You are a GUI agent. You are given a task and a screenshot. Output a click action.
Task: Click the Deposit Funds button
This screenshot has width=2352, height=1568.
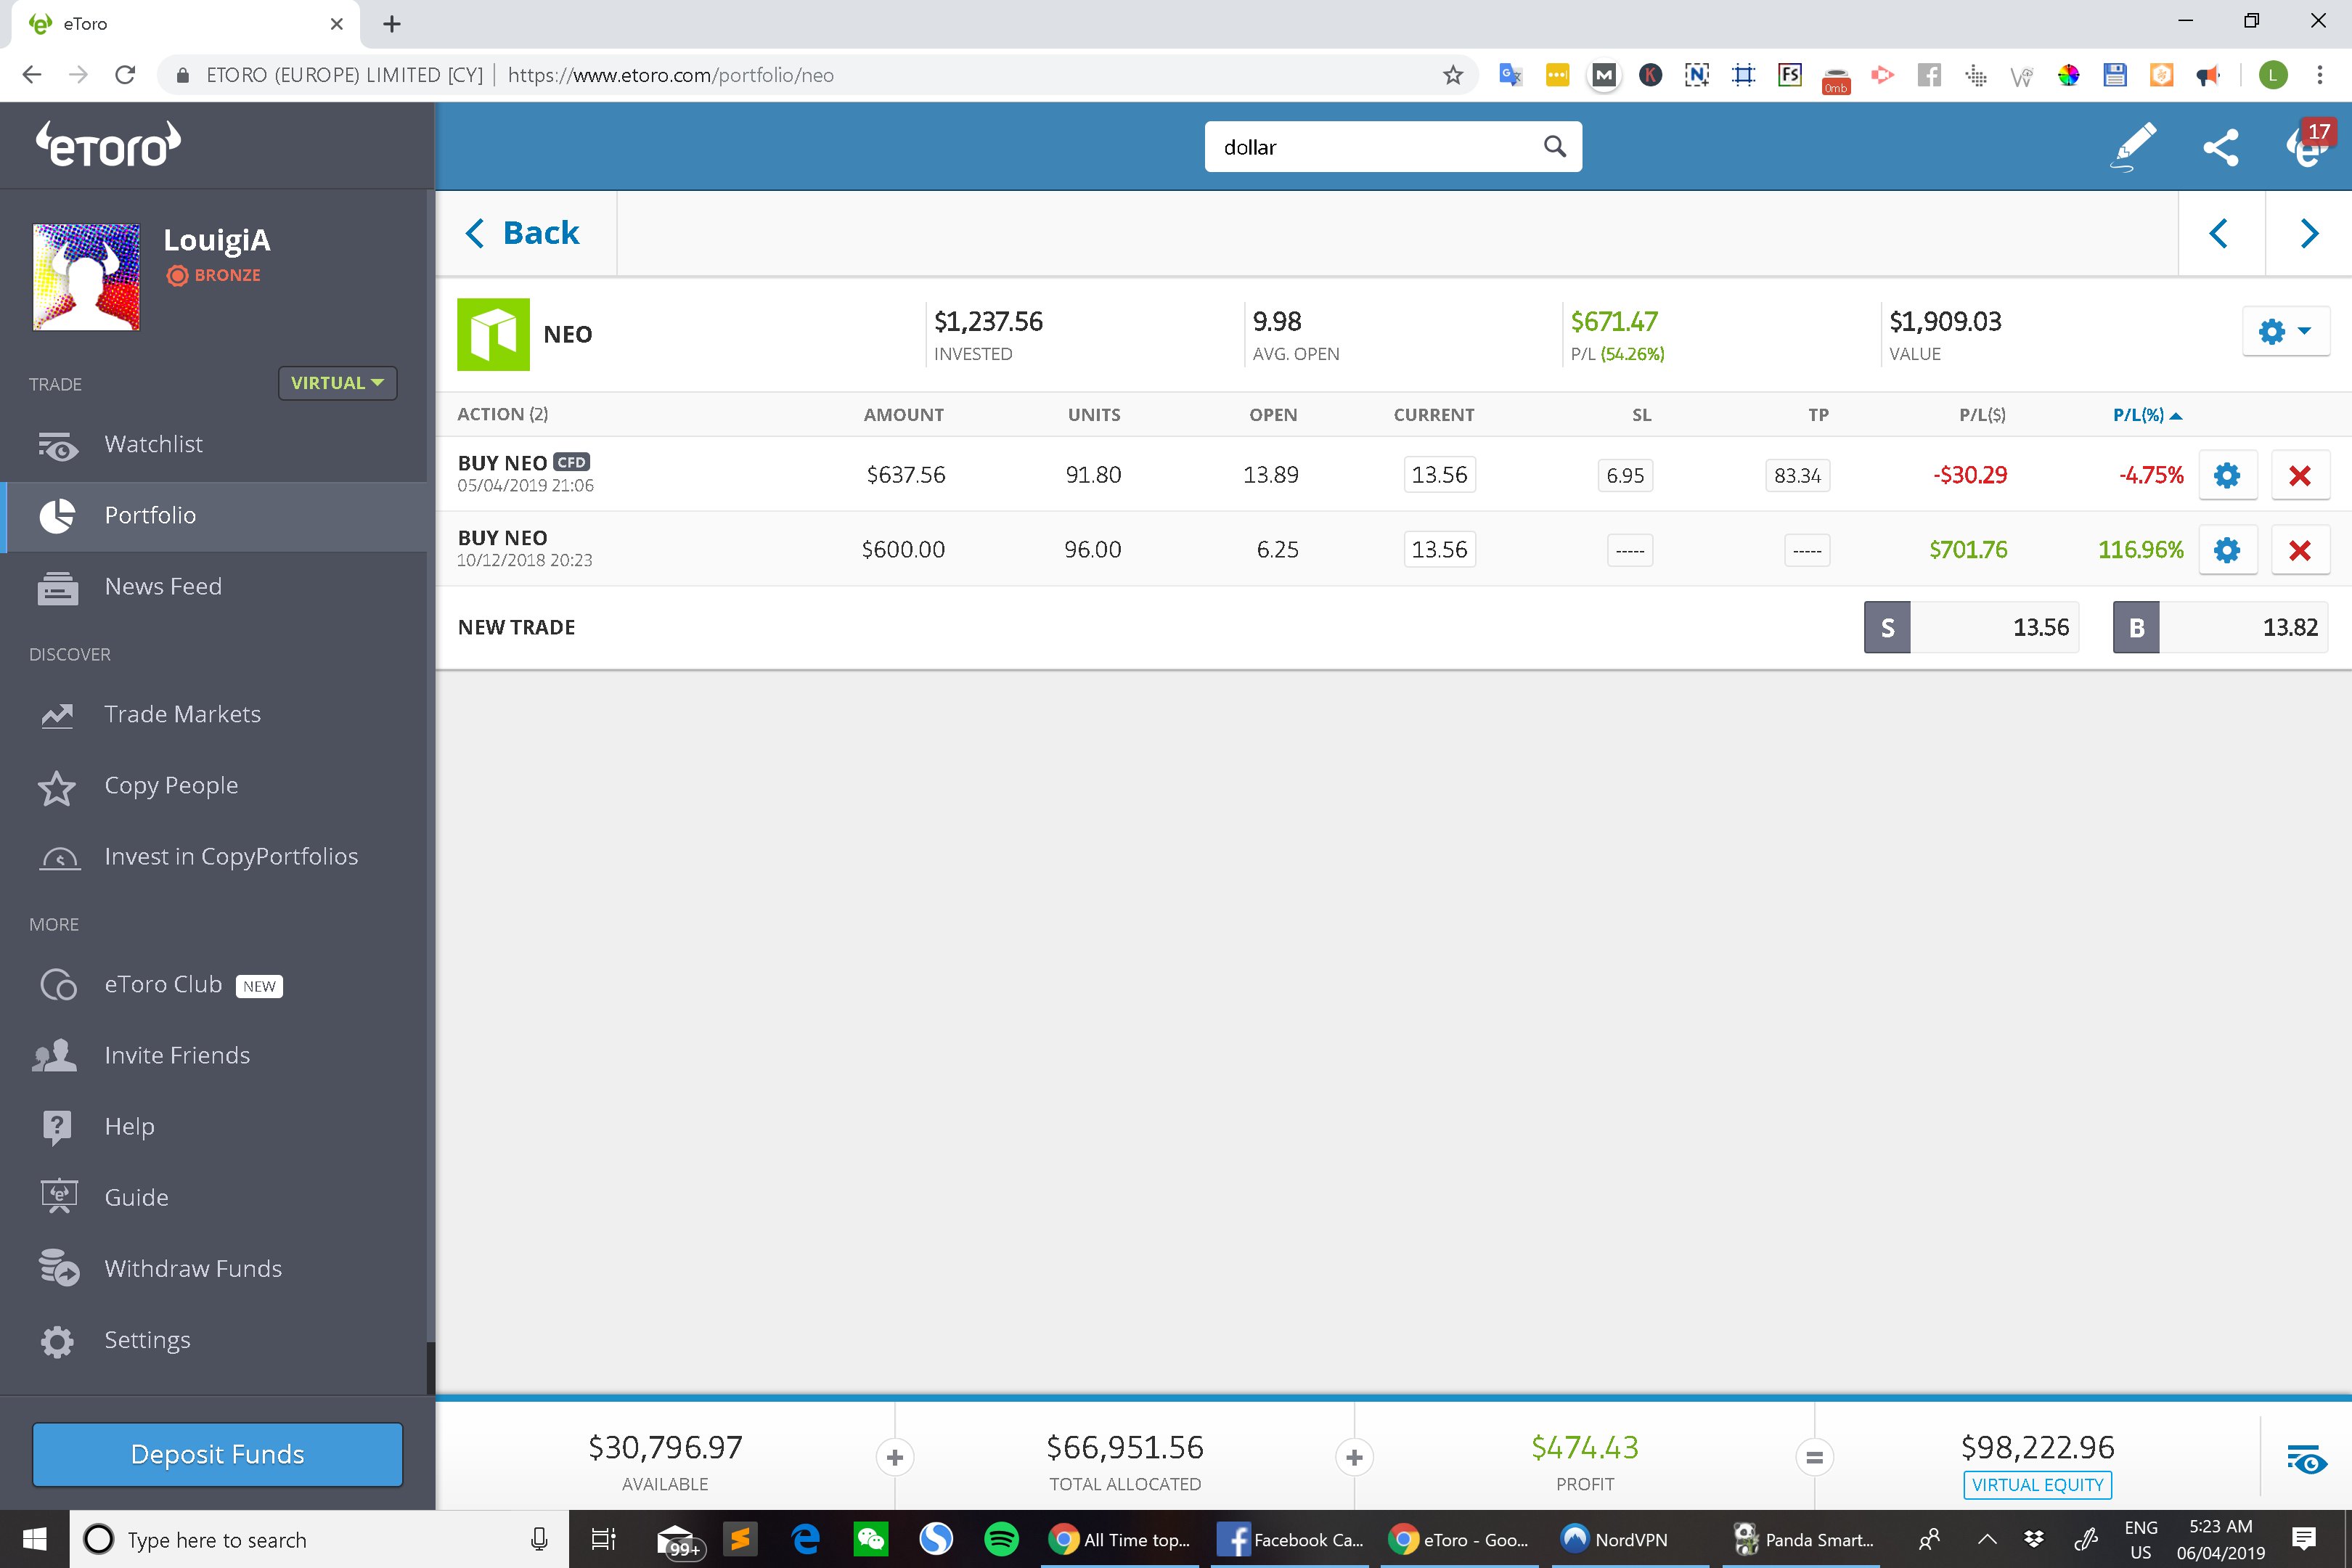point(217,1454)
